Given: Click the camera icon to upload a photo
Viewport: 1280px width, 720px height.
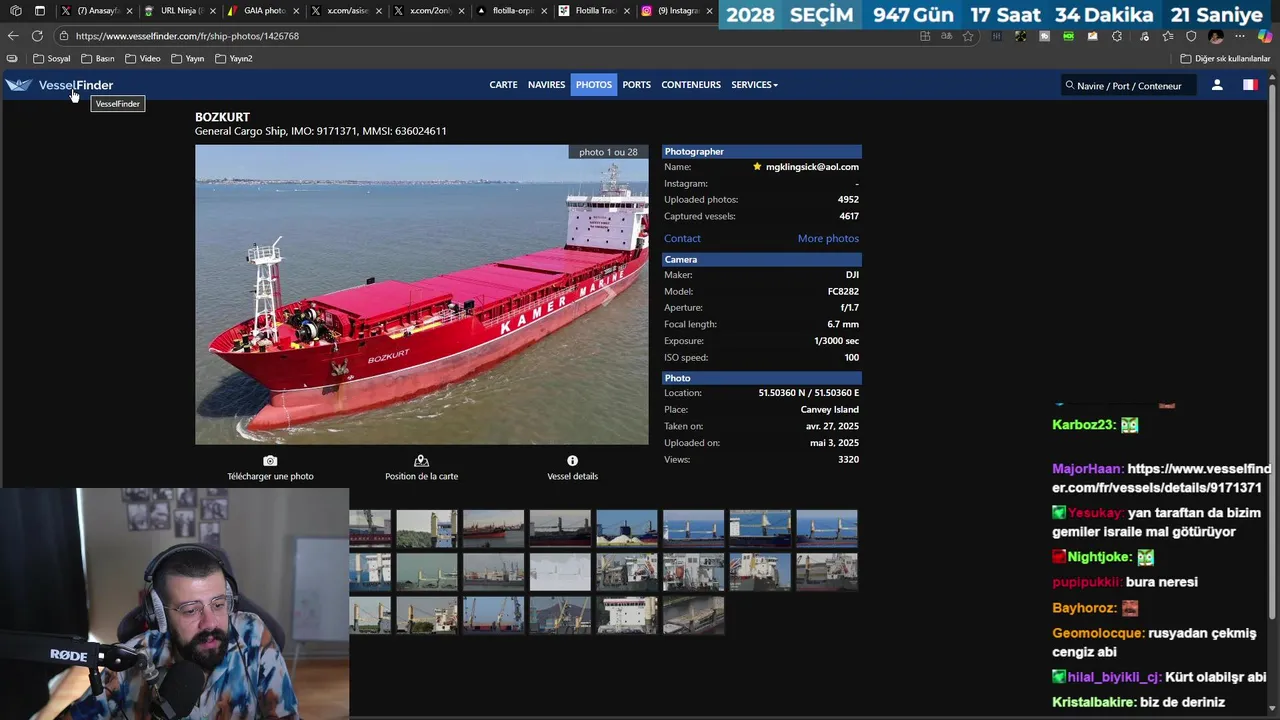Looking at the screenshot, I should click(270, 461).
